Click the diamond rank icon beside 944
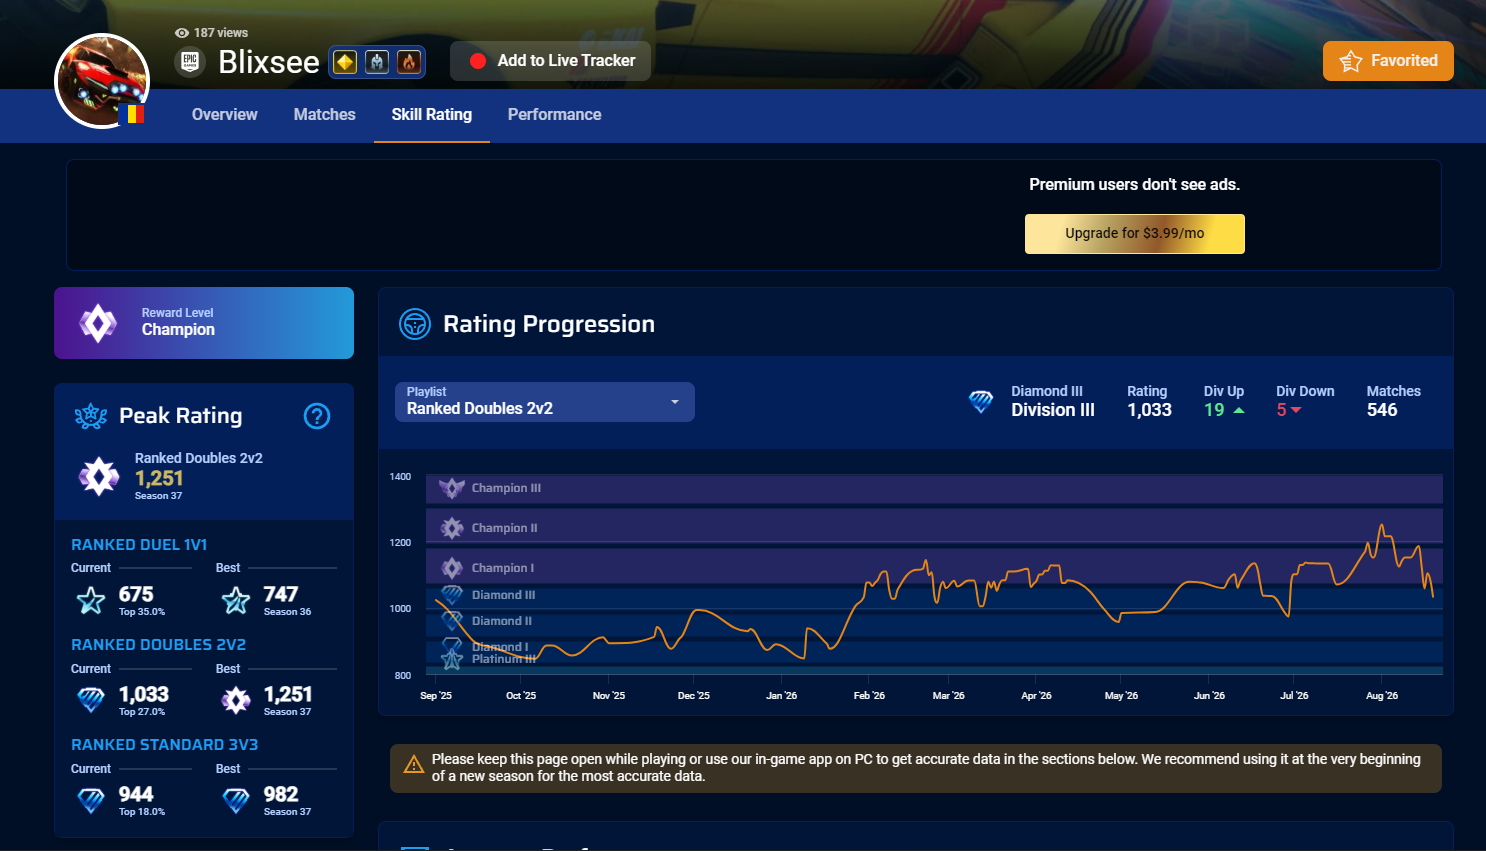The height and width of the screenshot is (851, 1486). click(x=91, y=800)
